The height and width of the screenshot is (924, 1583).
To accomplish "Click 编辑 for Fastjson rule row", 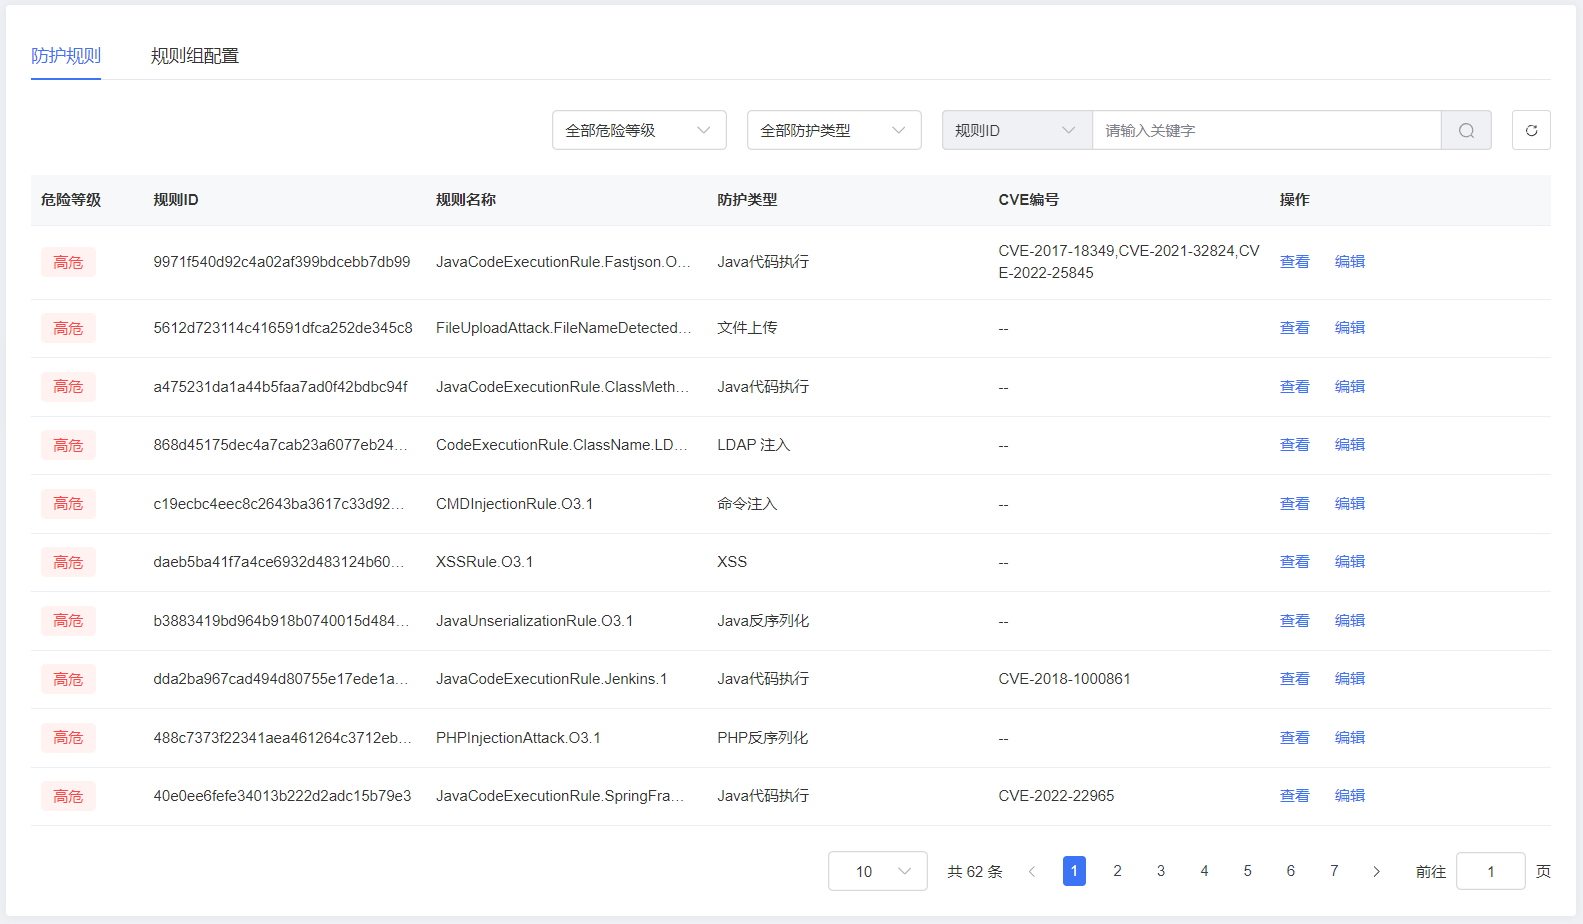I will point(1350,262).
